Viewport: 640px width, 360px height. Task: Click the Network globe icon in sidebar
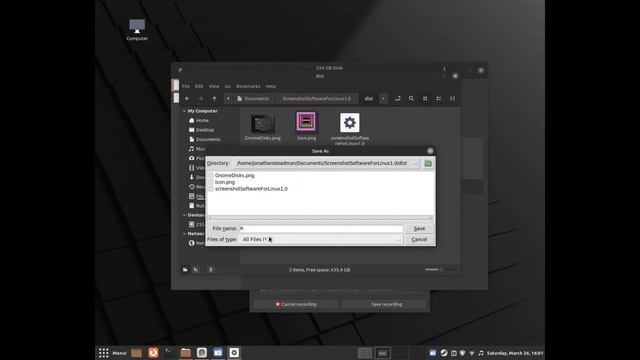[191, 243]
